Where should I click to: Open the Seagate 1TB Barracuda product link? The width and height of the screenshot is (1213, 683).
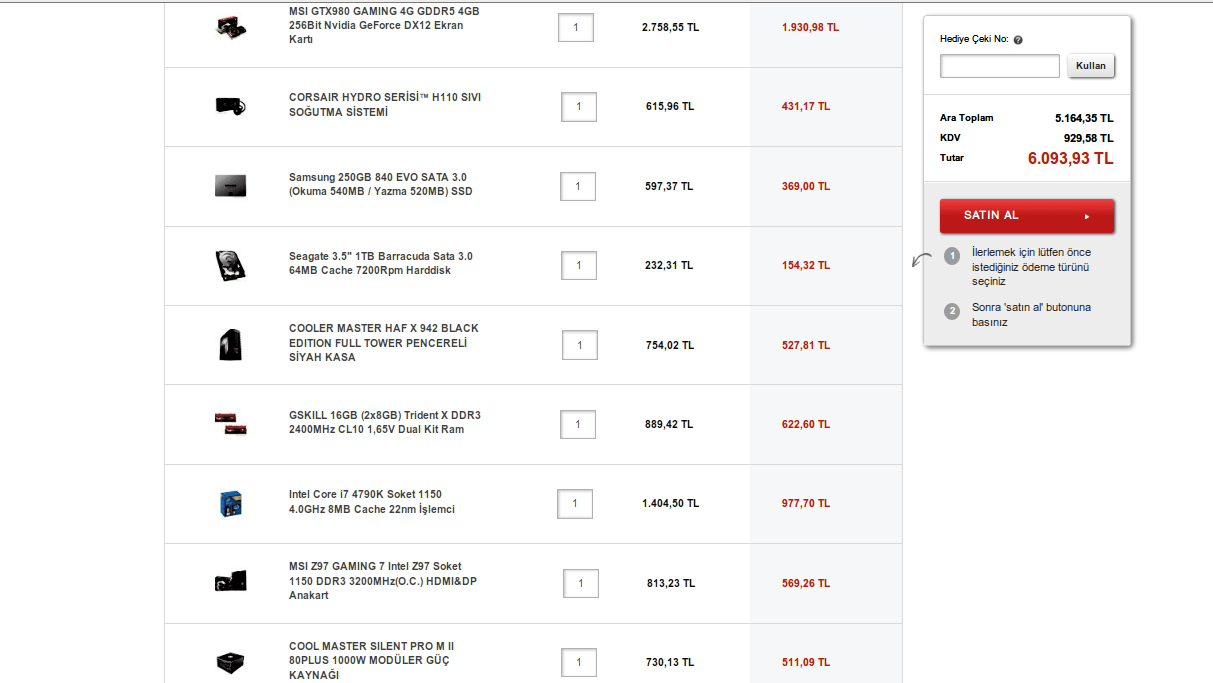click(381, 264)
